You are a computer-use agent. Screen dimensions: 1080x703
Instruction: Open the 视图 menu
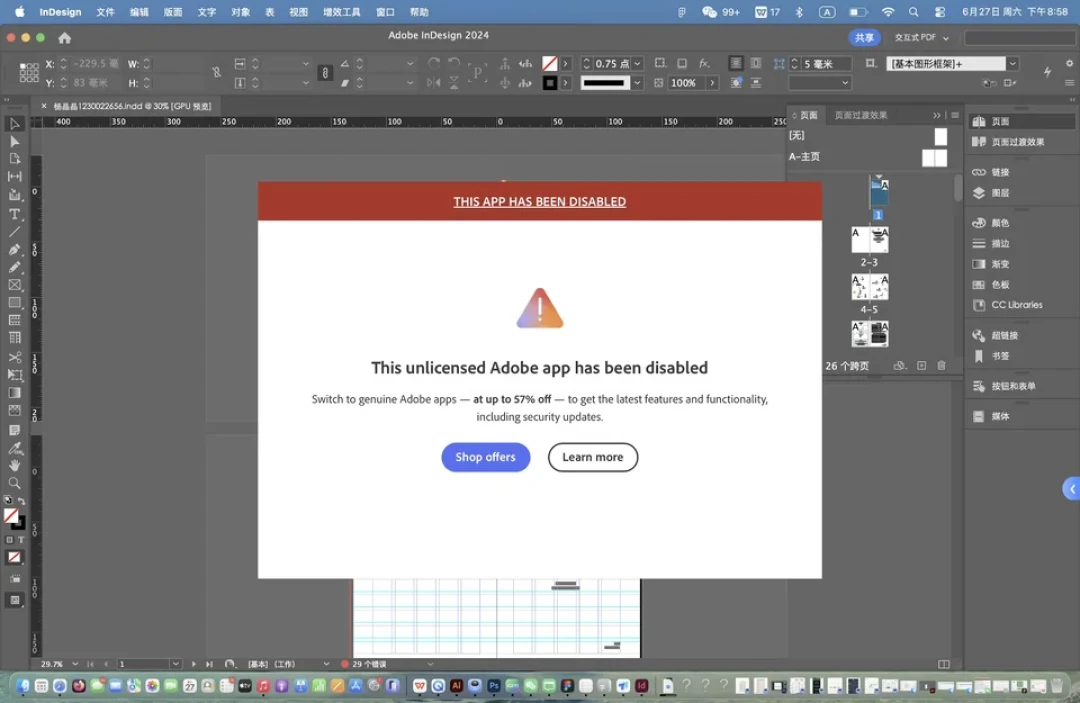tap(298, 12)
